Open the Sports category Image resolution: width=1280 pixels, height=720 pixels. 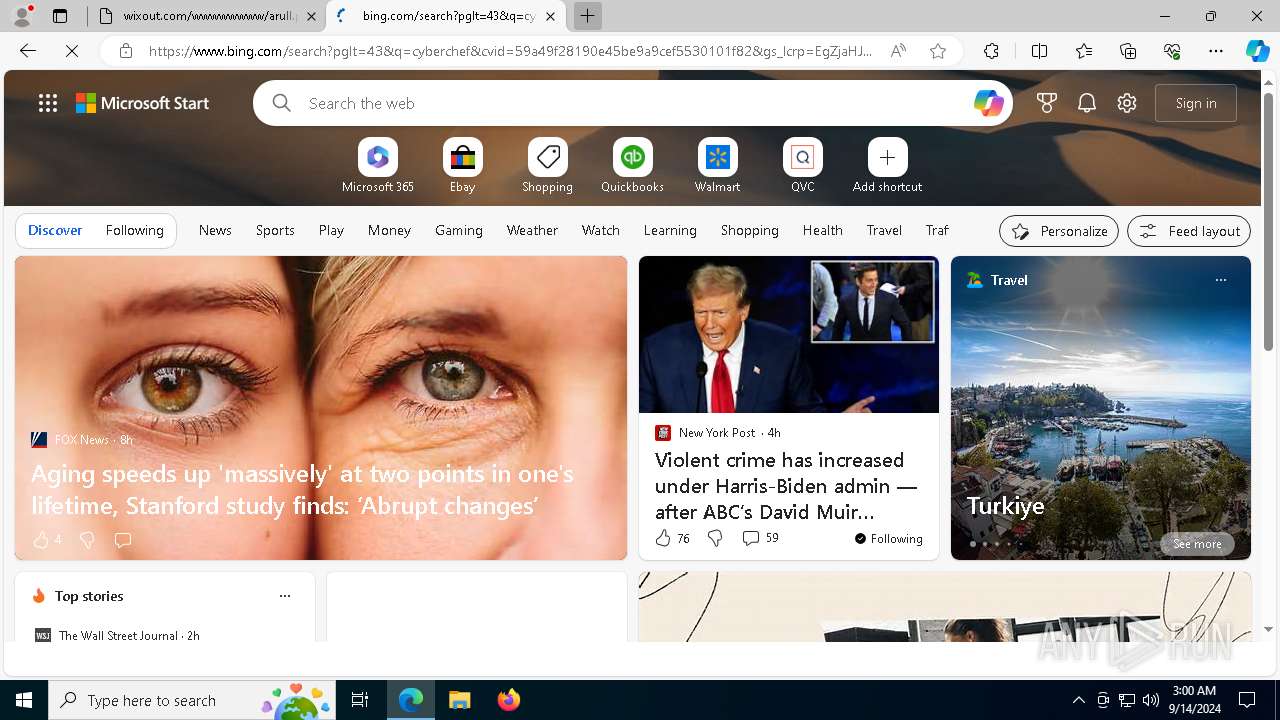click(x=275, y=230)
